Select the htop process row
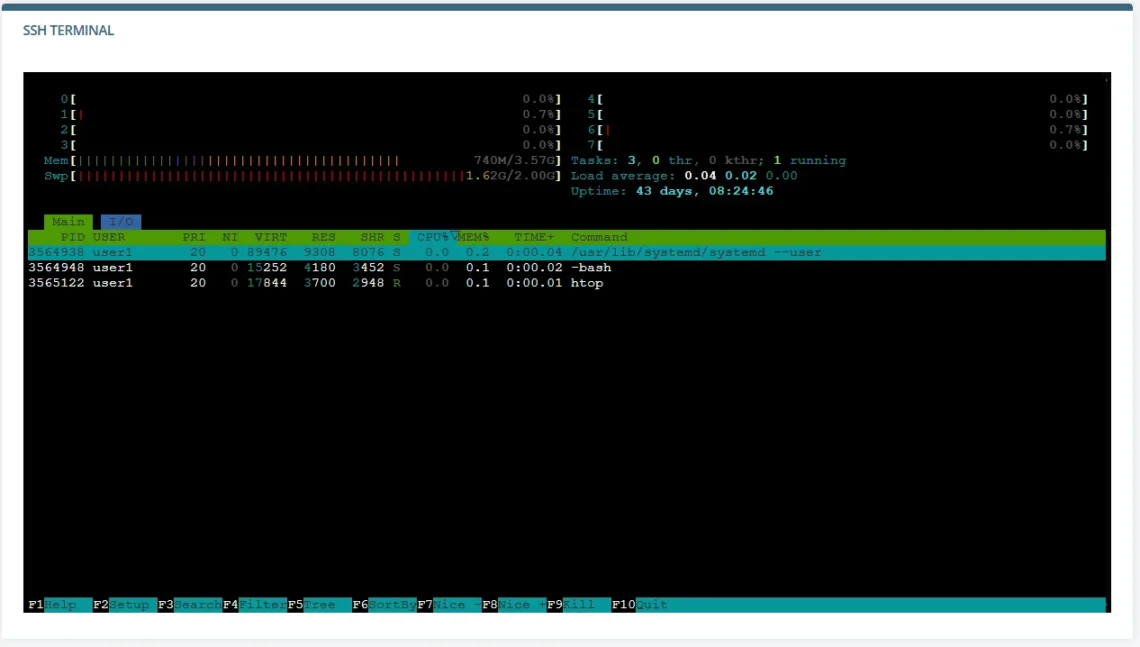 click(300, 282)
